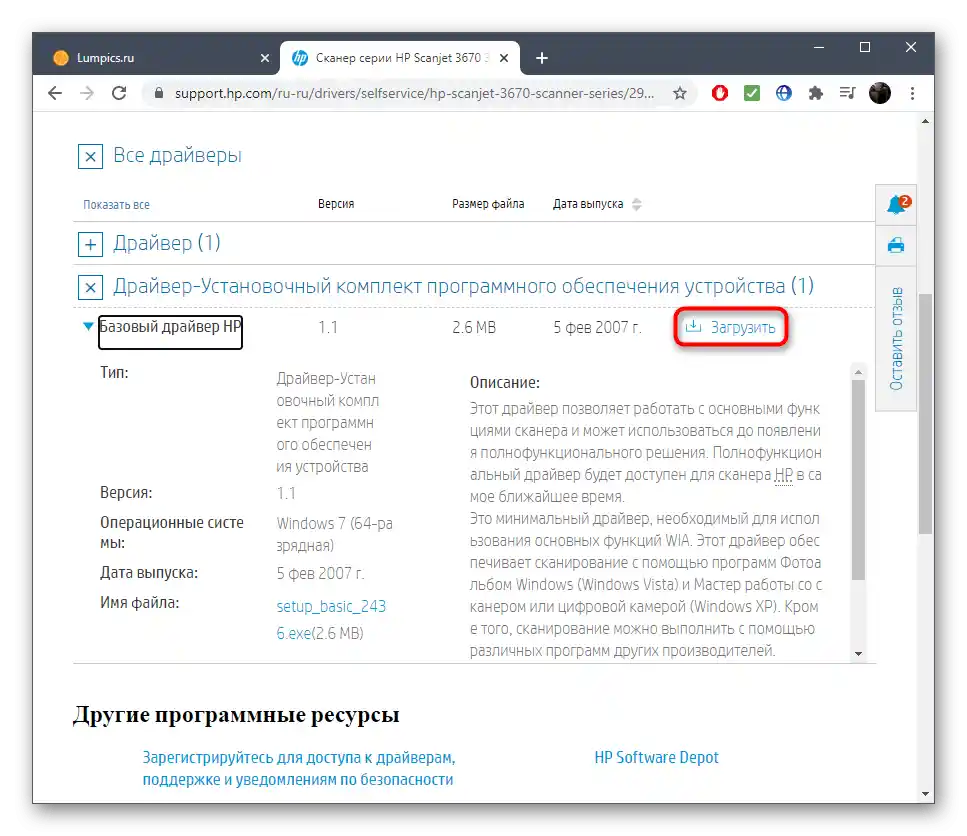Click description box scroll up arrow
Viewport: 967px width, 836px height.
pyautogui.click(x=858, y=372)
